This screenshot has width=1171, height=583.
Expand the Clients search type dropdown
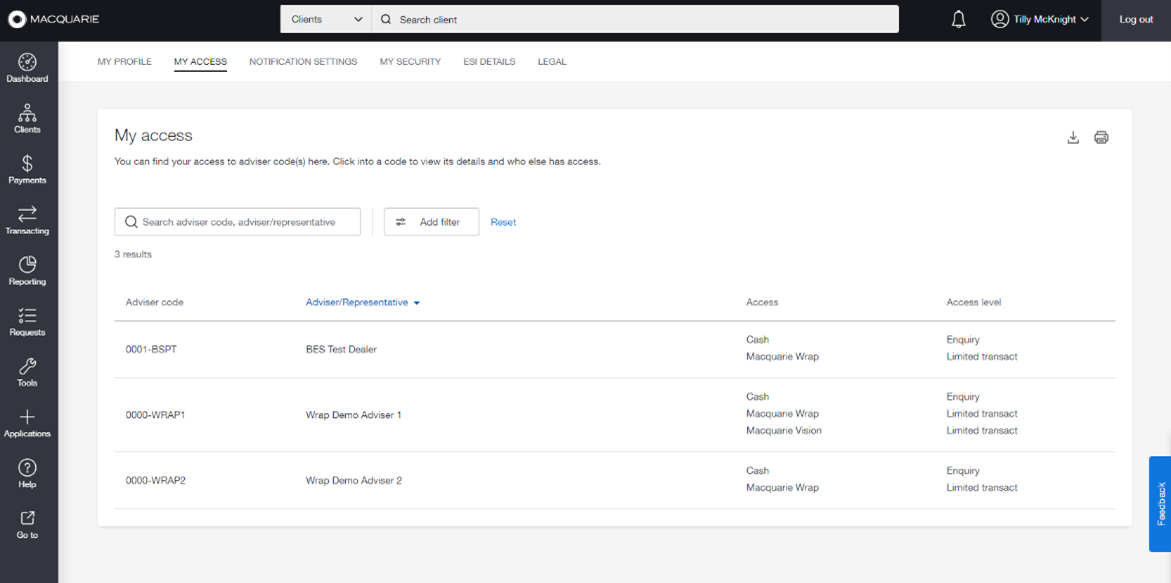coord(326,19)
